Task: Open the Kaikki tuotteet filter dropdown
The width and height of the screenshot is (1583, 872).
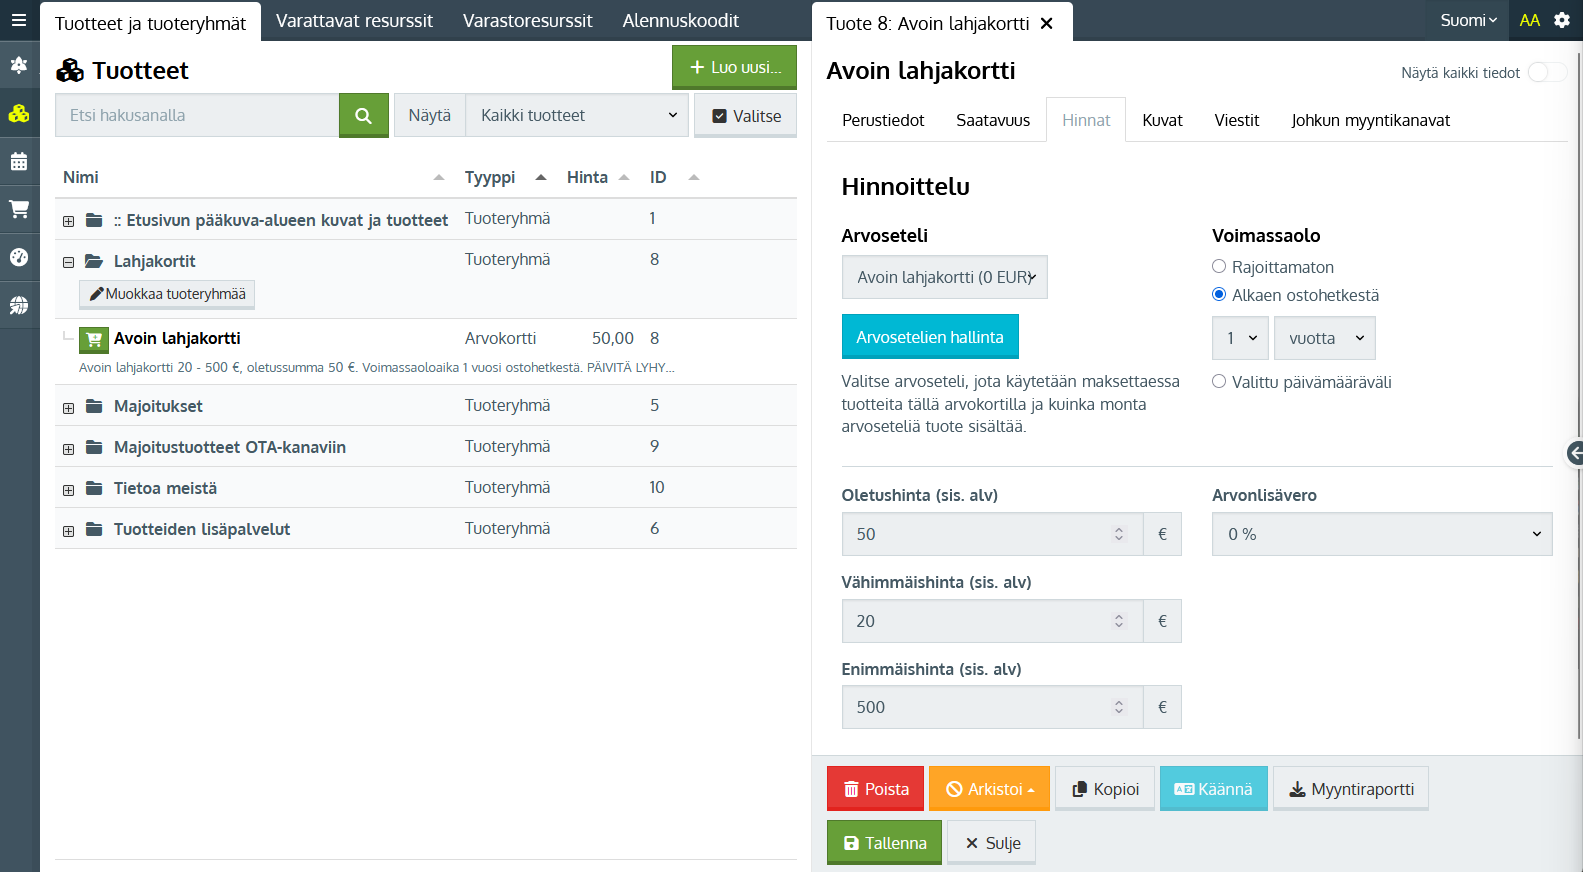Action: 577,116
